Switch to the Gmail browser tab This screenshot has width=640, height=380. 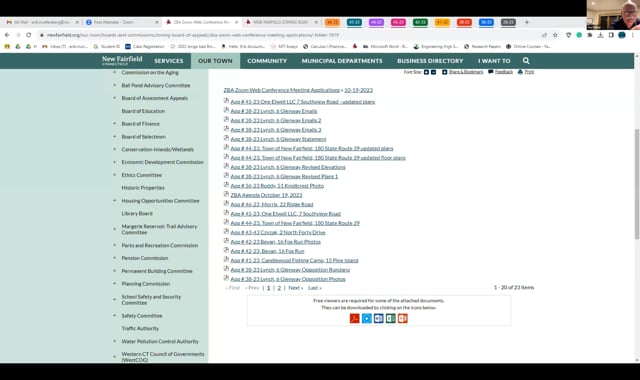pyautogui.click(x=42, y=22)
